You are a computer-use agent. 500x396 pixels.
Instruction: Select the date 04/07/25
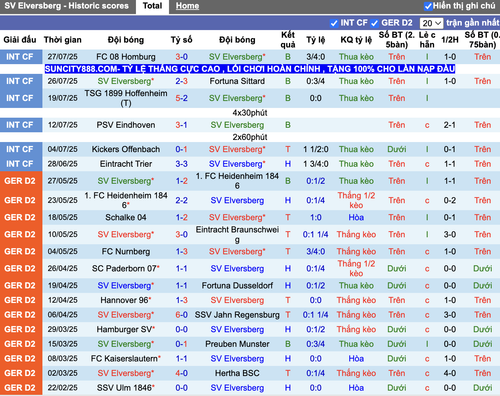[x=62, y=149]
